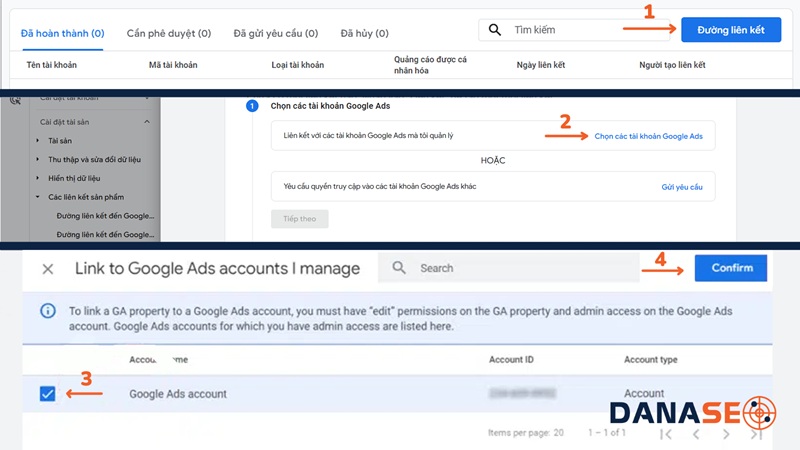The image size is (800, 450).
Task: Open the Đã hoàn thành (0) tab
Action: pos(62,34)
